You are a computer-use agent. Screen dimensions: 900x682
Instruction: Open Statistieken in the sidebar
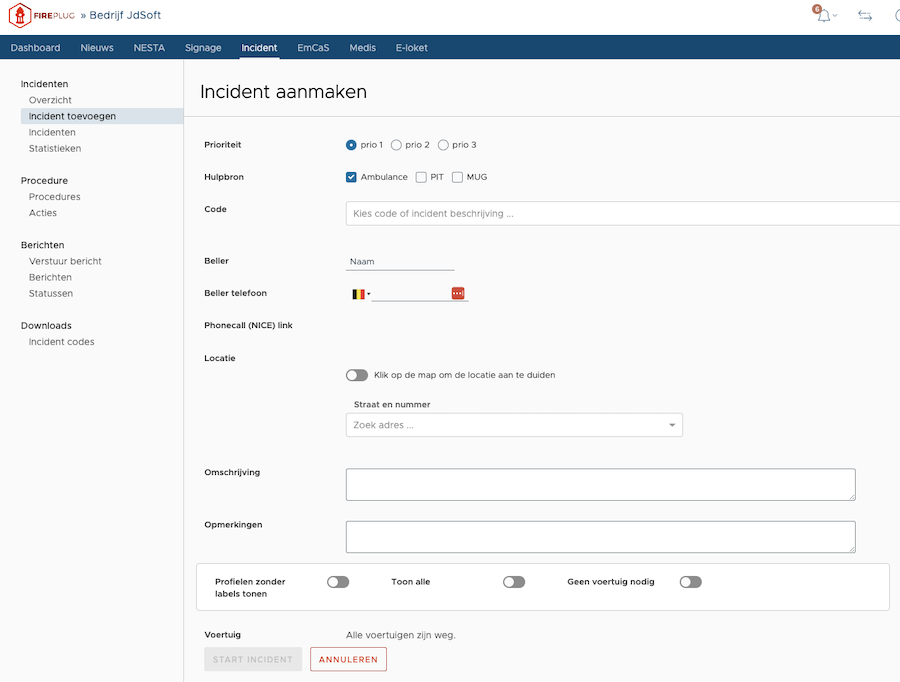55,148
